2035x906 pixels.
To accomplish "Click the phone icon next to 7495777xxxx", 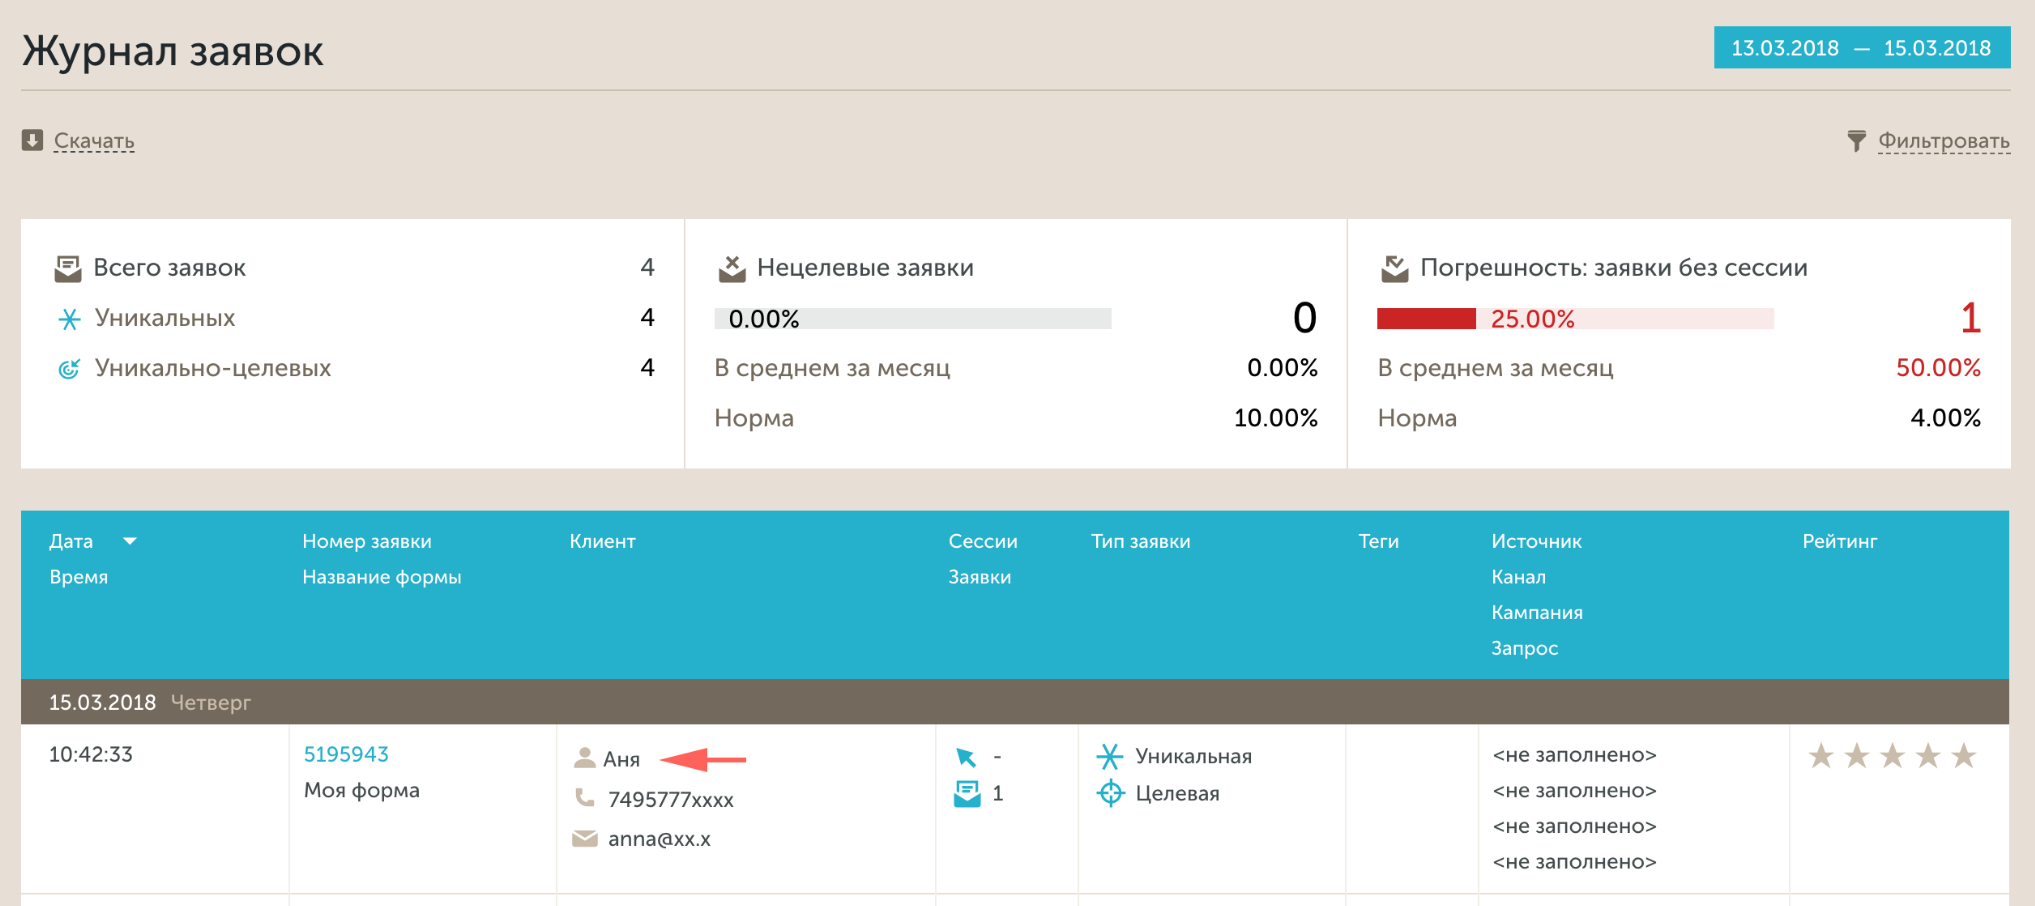I will point(584,798).
